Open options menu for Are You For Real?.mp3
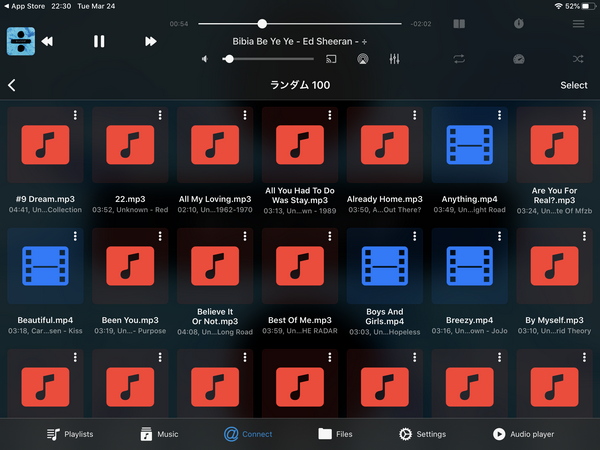Screen dimensions: 600x450 tap(584, 115)
